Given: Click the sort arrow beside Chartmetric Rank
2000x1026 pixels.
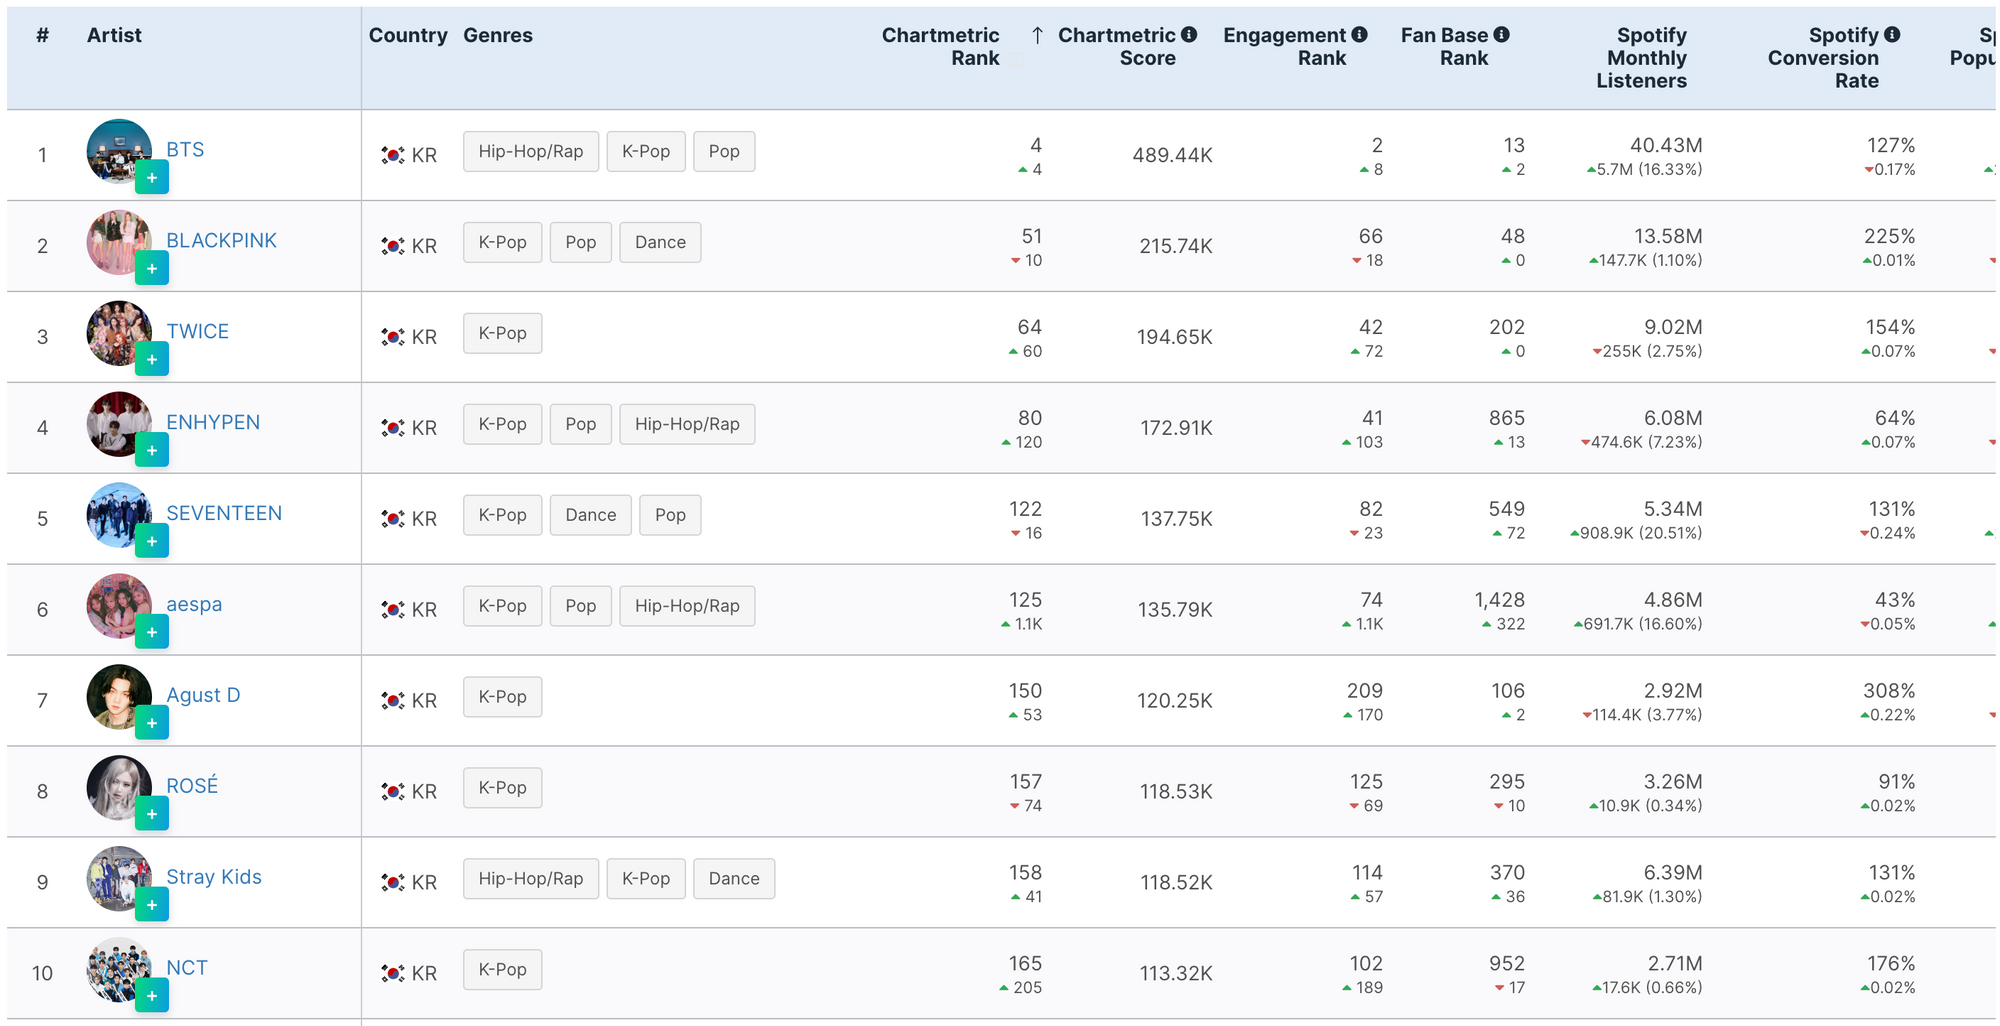Looking at the screenshot, I should [x=1037, y=36].
